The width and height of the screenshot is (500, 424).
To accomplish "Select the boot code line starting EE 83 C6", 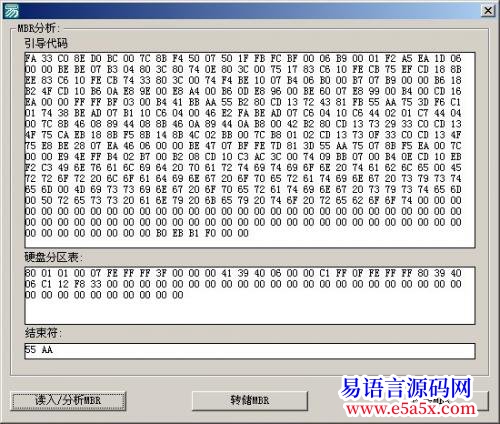I will pyautogui.click(x=243, y=80).
